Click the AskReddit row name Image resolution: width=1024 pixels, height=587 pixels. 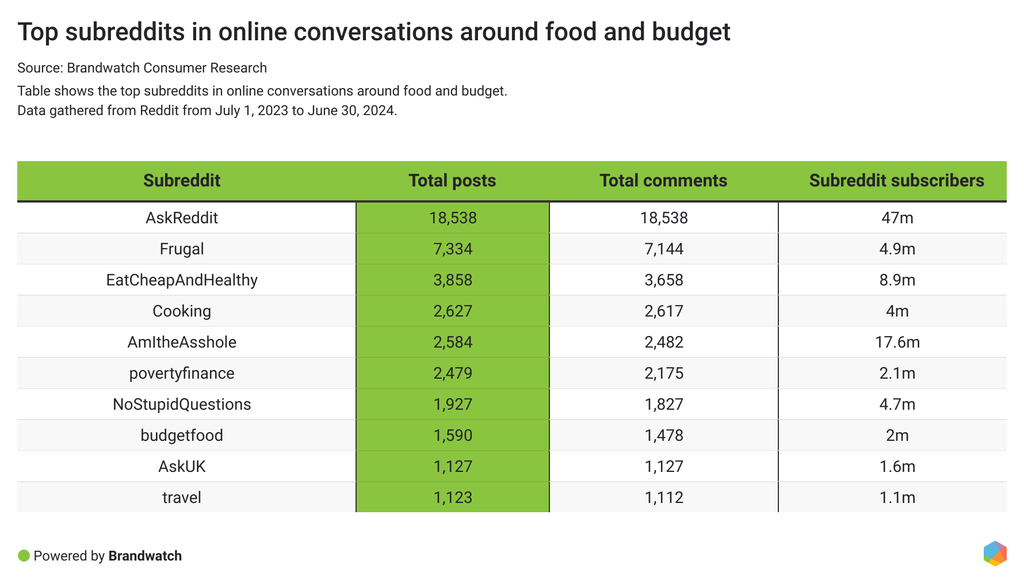pos(182,217)
